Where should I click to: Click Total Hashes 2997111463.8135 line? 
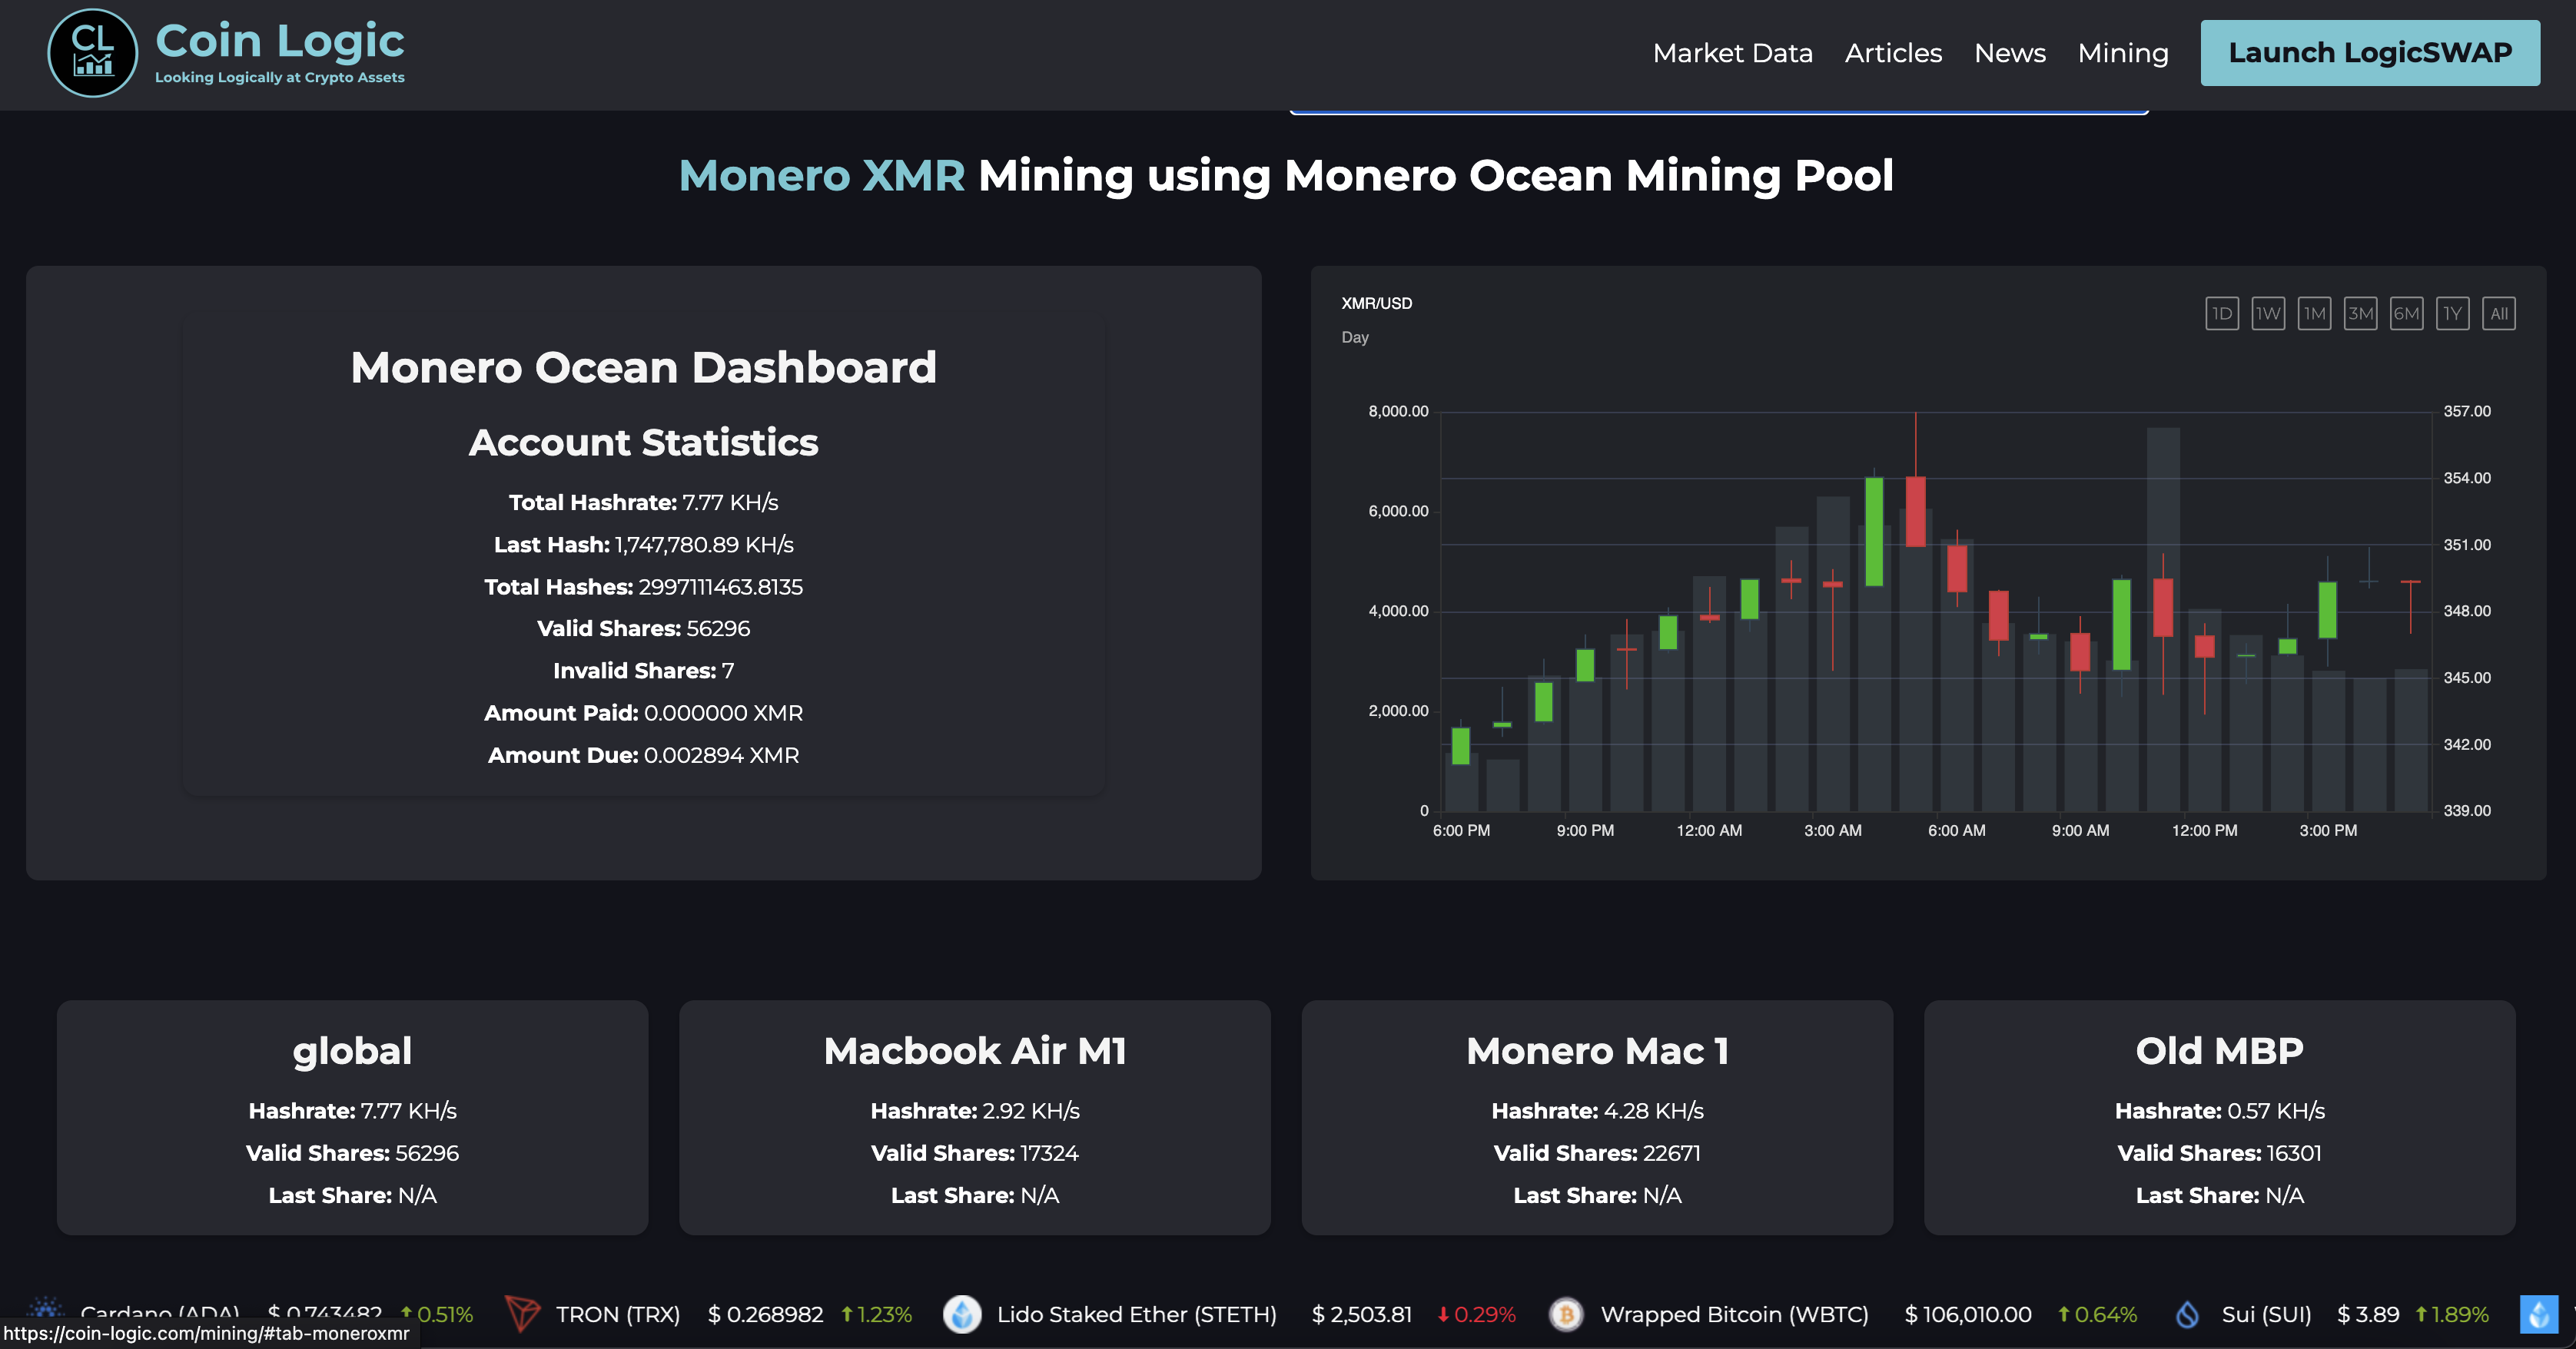coord(643,587)
